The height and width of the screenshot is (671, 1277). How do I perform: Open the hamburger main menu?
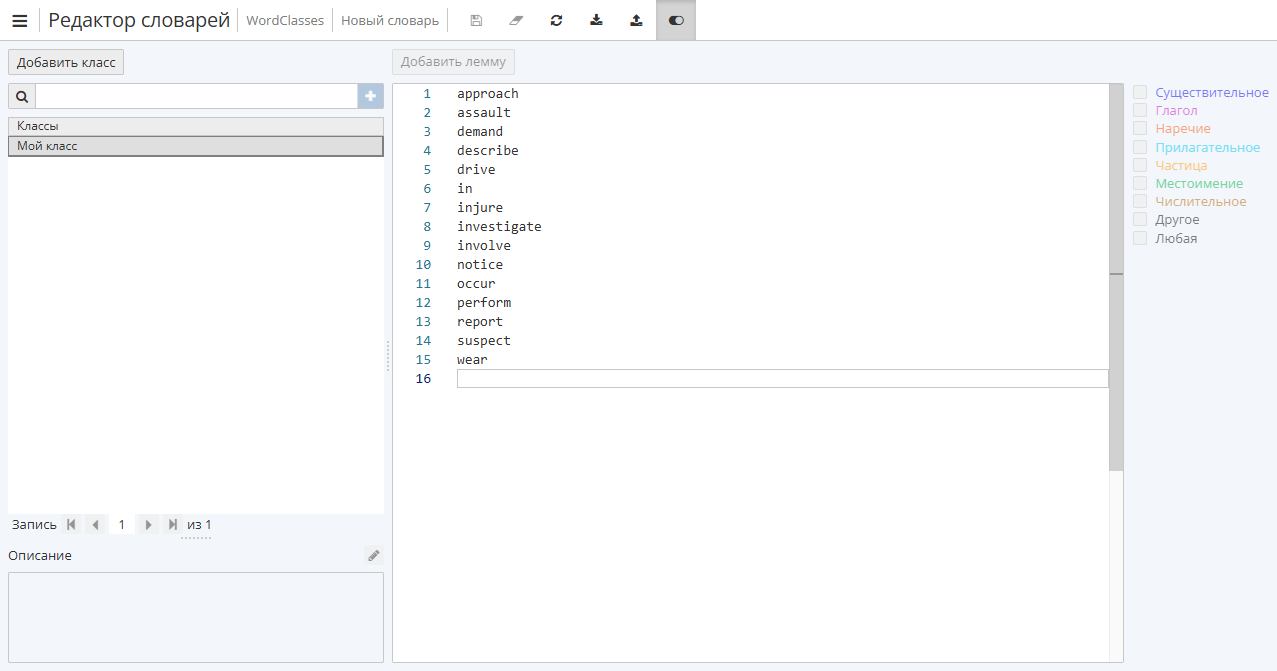pos(20,20)
